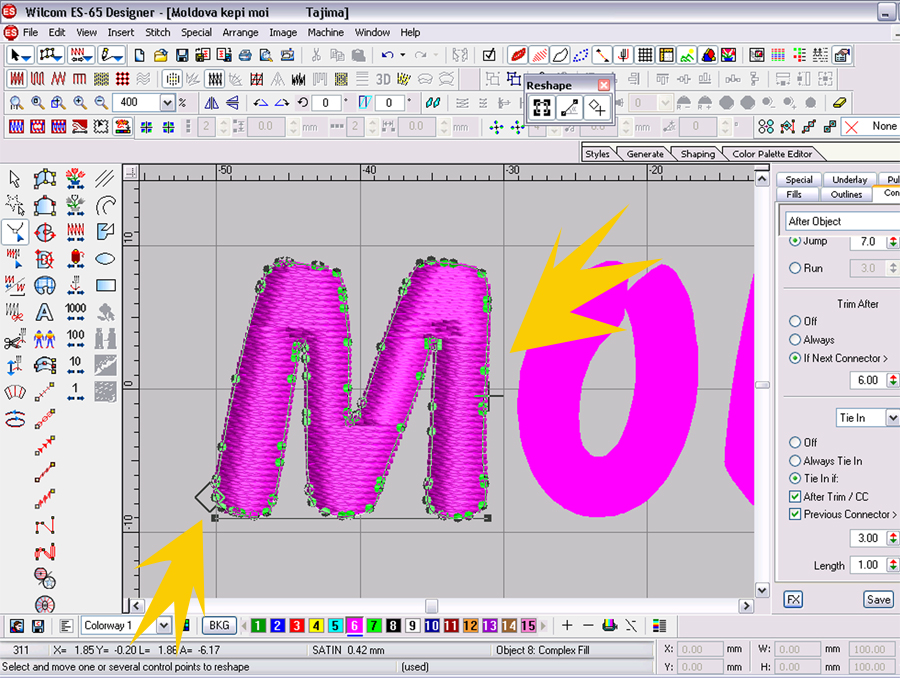Screen dimensions: 900x678
Task: Switch to the Color Palette Editor tab
Action: point(772,154)
